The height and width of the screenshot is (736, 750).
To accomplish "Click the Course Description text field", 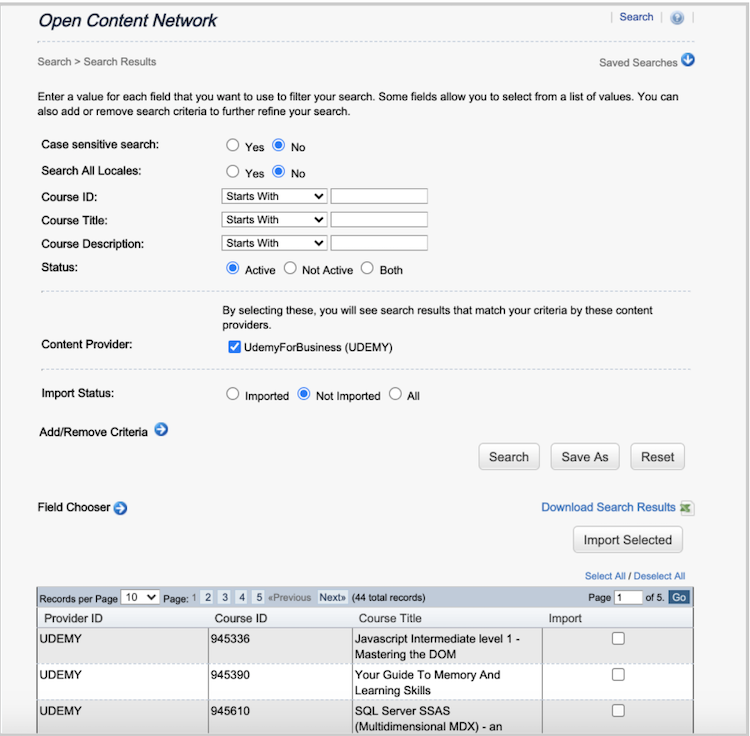I will click(x=379, y=243).
